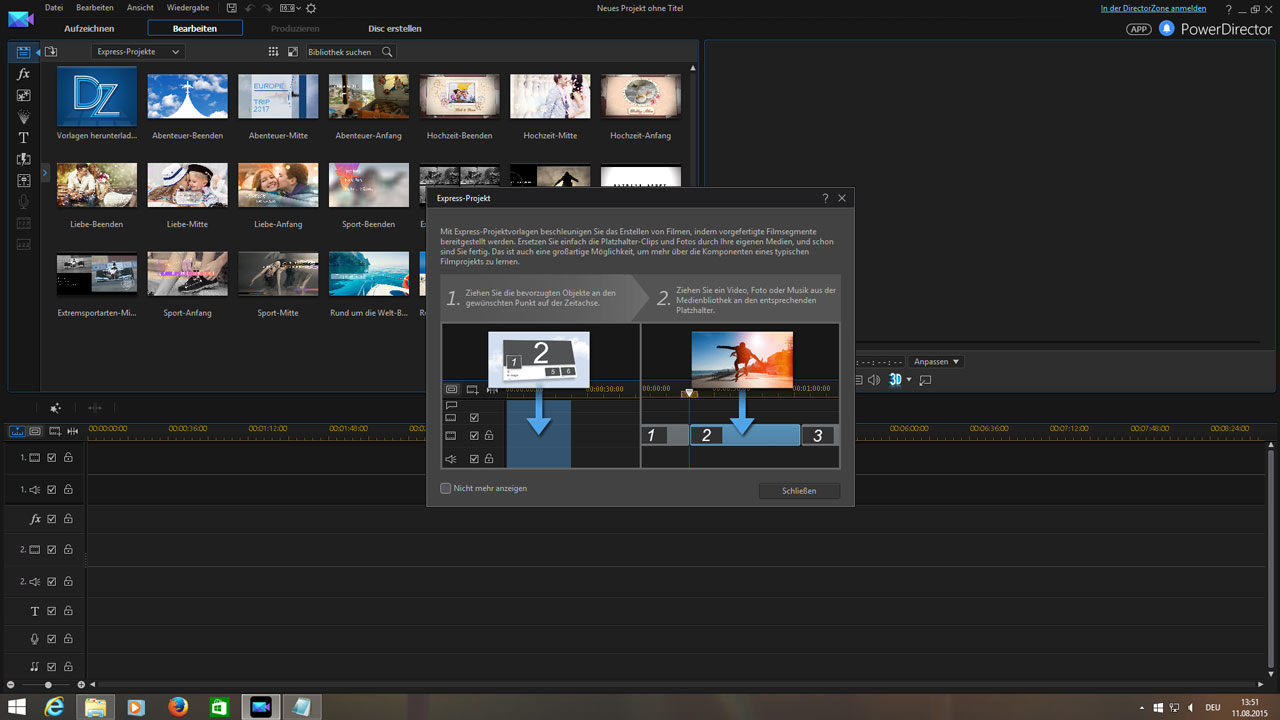
Task: Click the library search magnifier icon
Action: [x=387, y=52]
